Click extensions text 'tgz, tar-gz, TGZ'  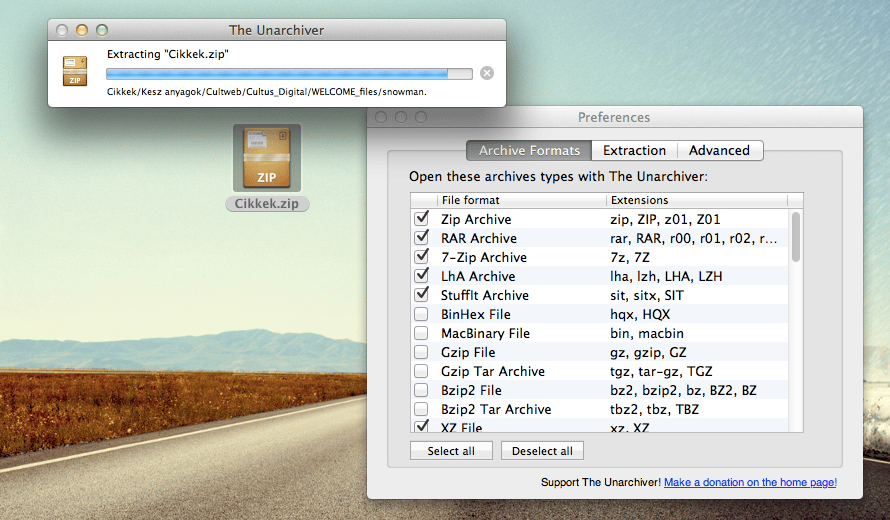661,371
